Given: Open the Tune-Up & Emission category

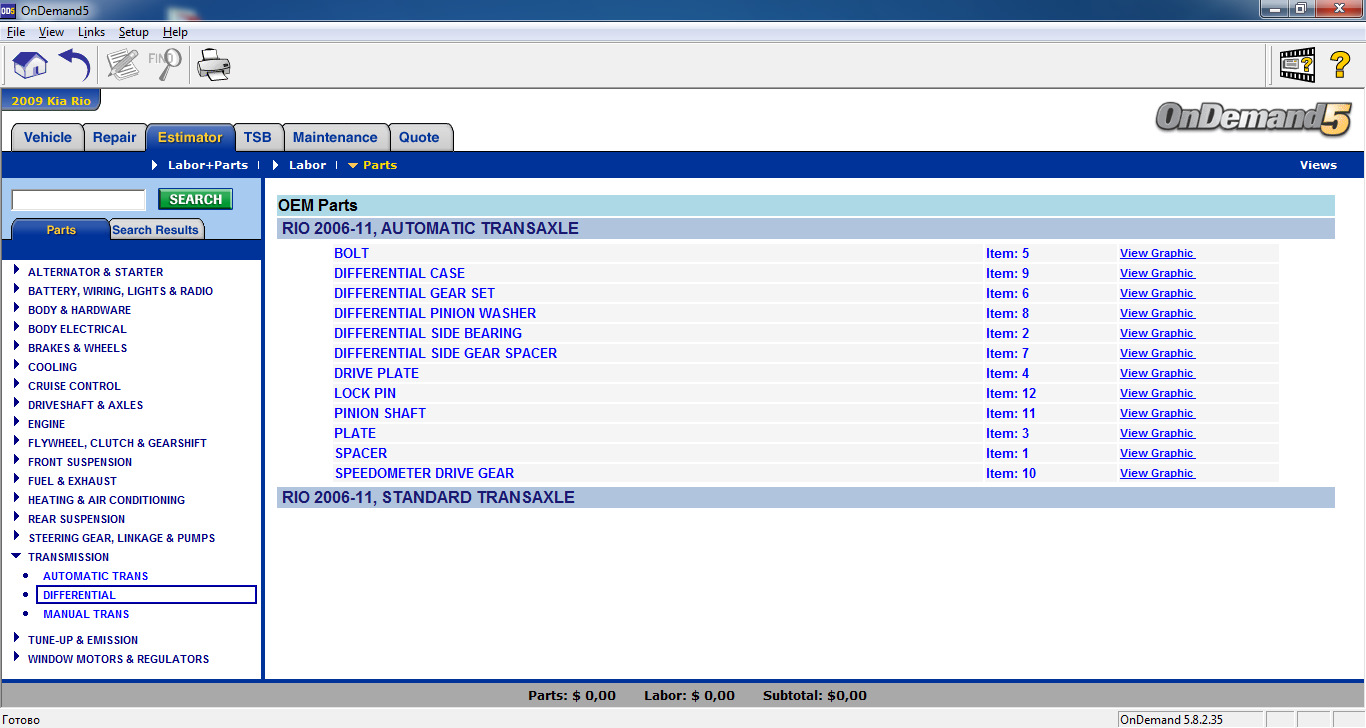Looking at the screenshot, I should point(83,640).
